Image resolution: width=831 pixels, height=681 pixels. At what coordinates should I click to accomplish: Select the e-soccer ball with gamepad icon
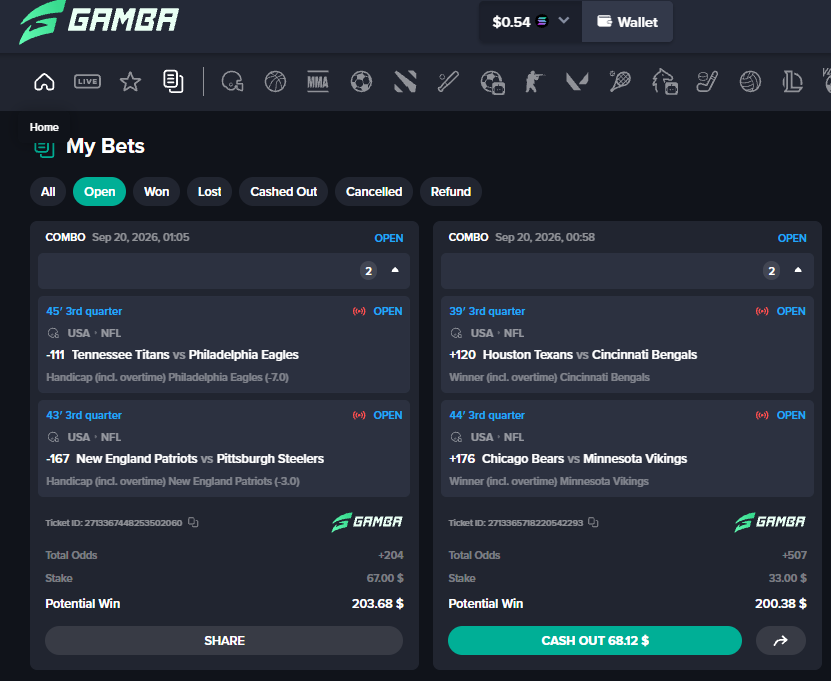tap(492, 83)
